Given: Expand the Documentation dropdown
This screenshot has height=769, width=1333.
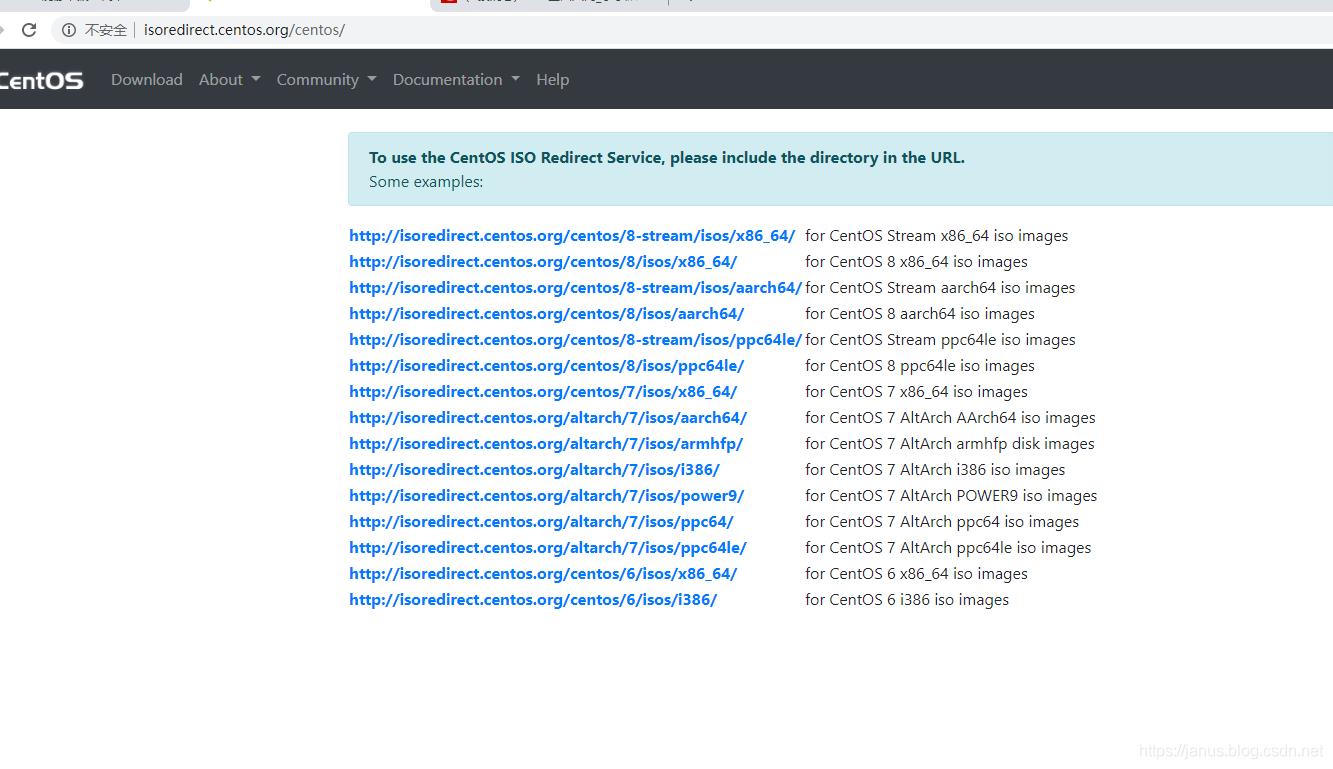Looking at the screenshot, I should 456,80.
